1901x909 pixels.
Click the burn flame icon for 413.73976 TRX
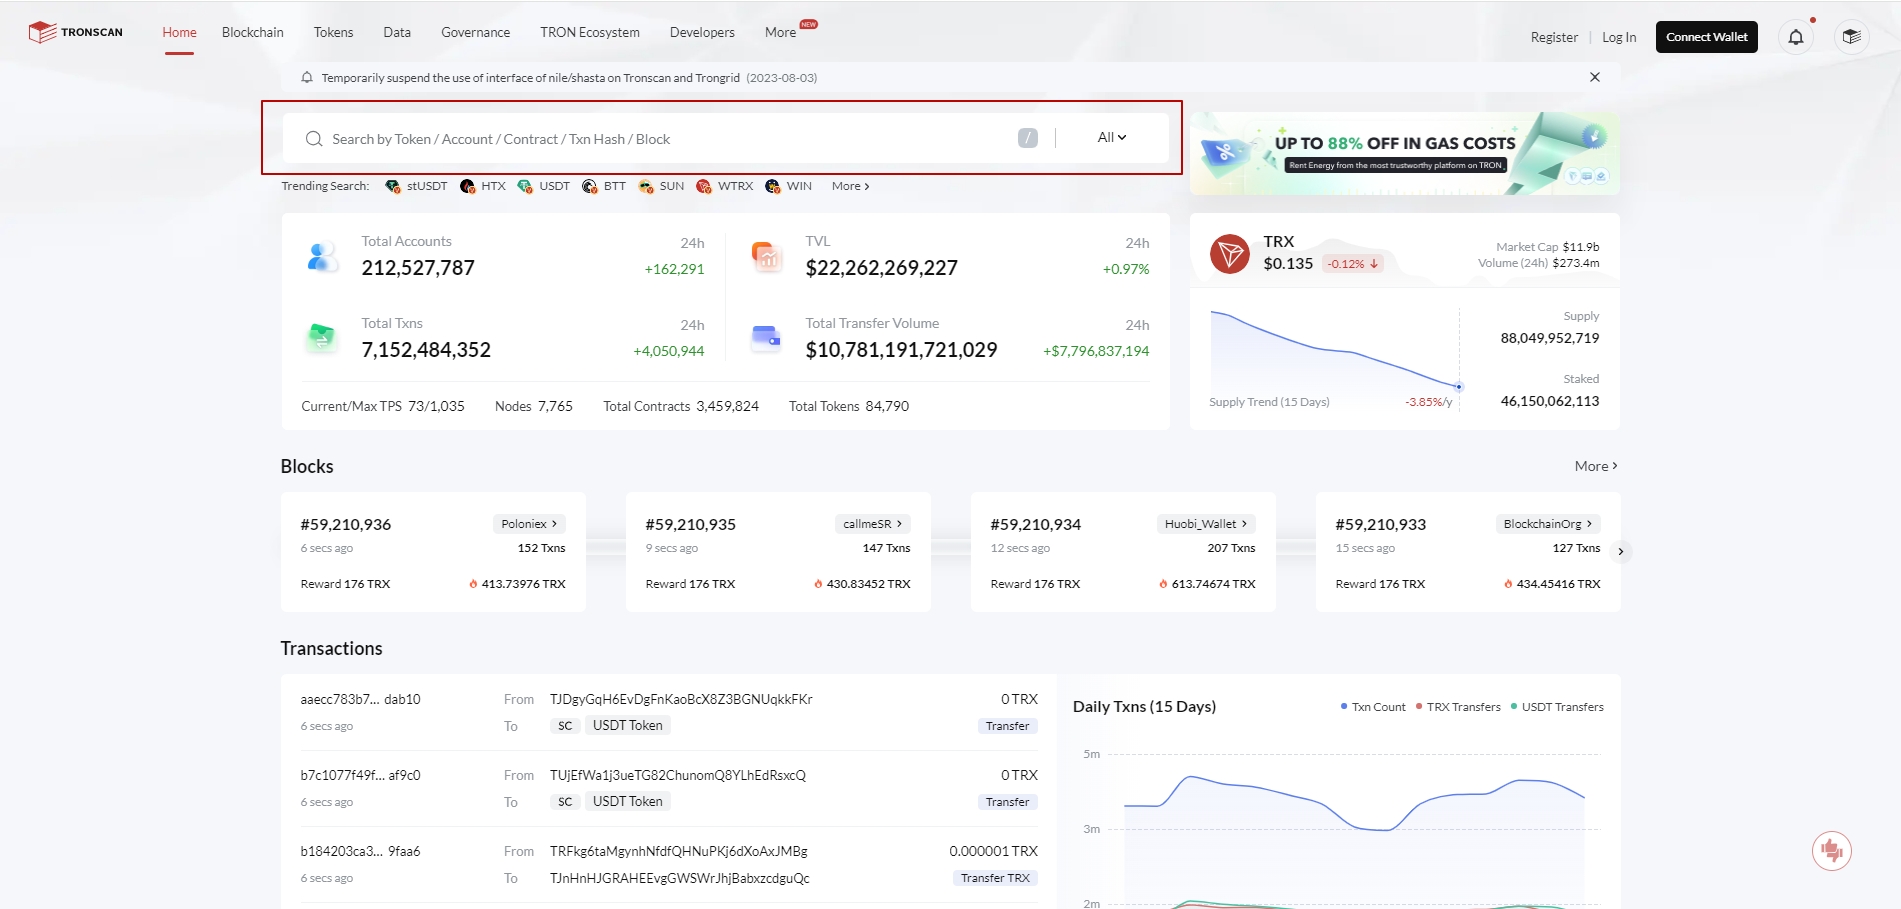click(x=473, y=584)
